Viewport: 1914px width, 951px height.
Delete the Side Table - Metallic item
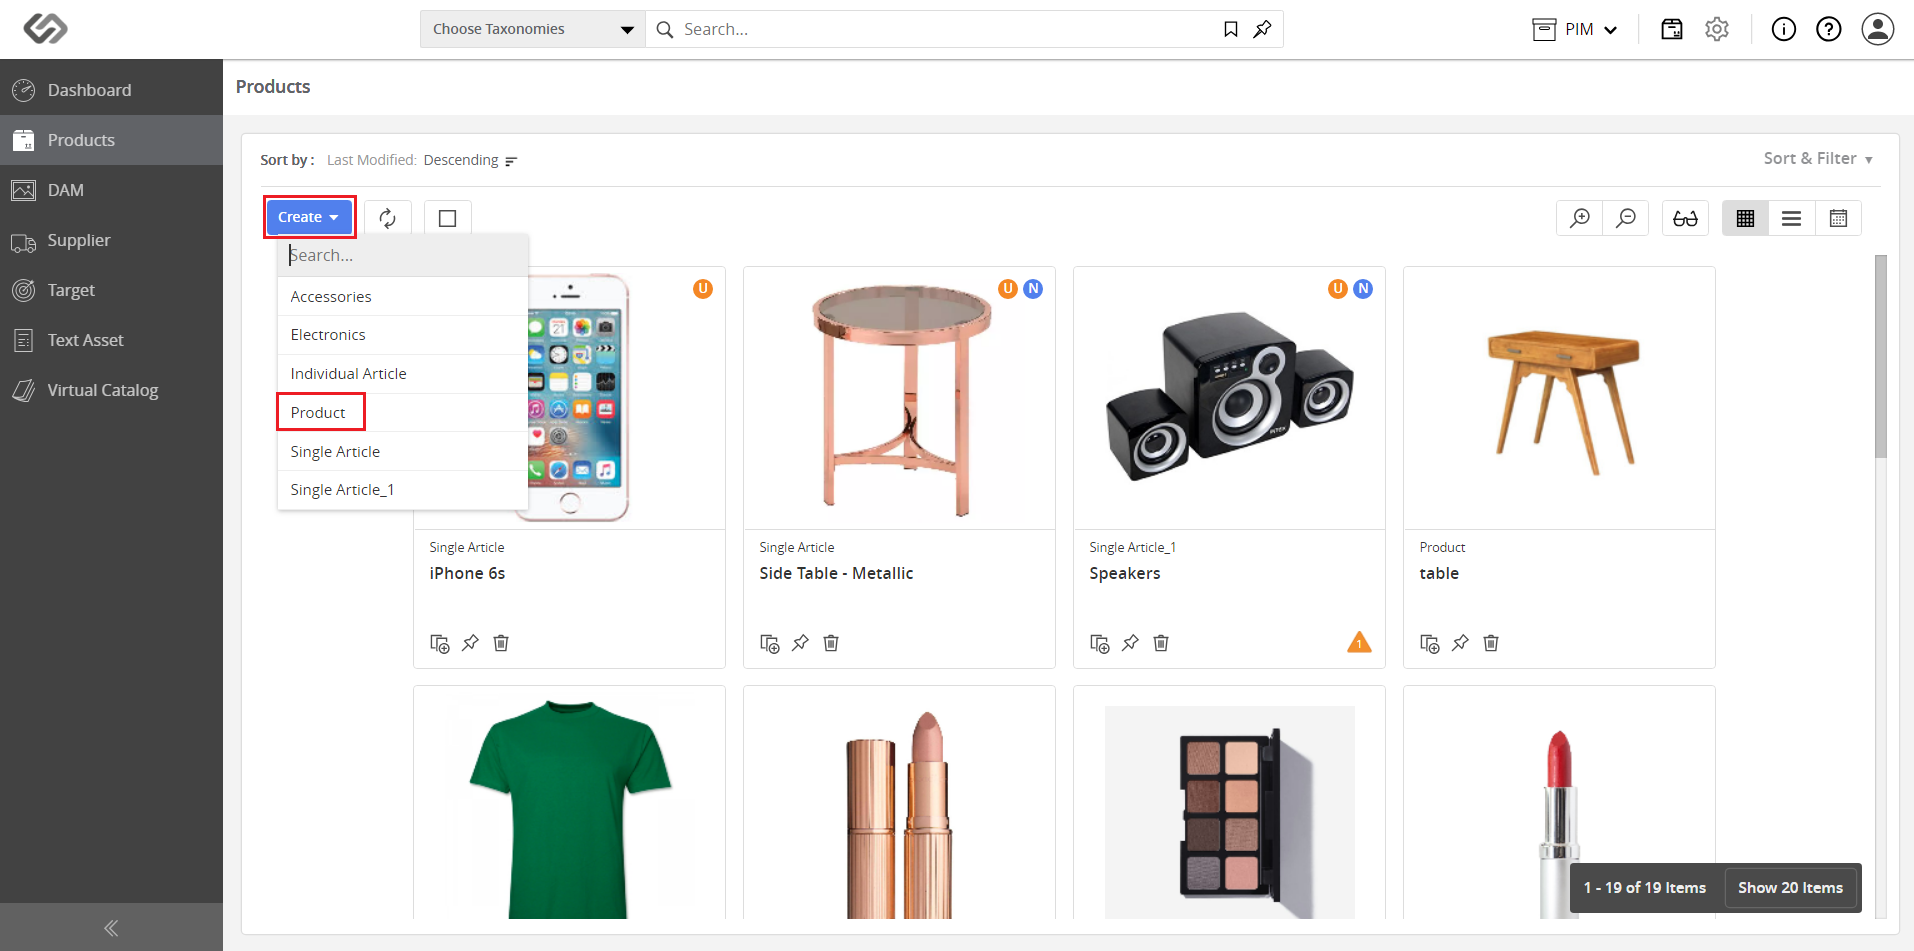click(831, 643)
